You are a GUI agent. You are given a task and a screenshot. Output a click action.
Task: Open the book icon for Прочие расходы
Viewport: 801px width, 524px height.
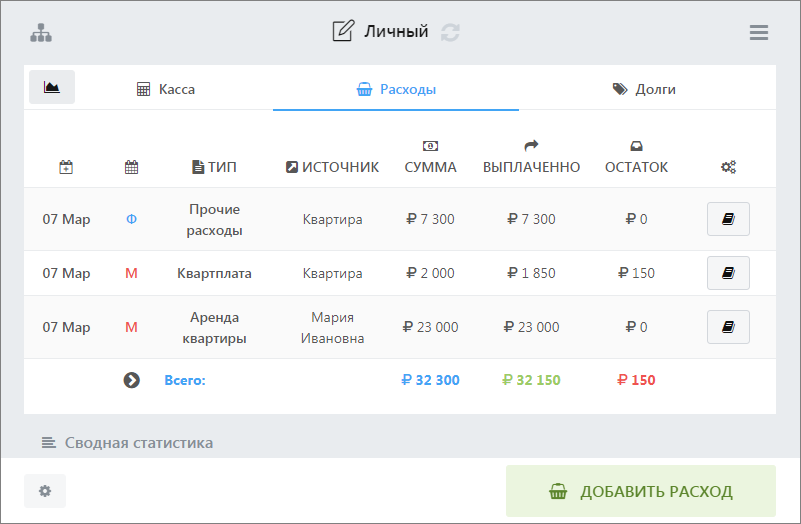tap(728, 219)
